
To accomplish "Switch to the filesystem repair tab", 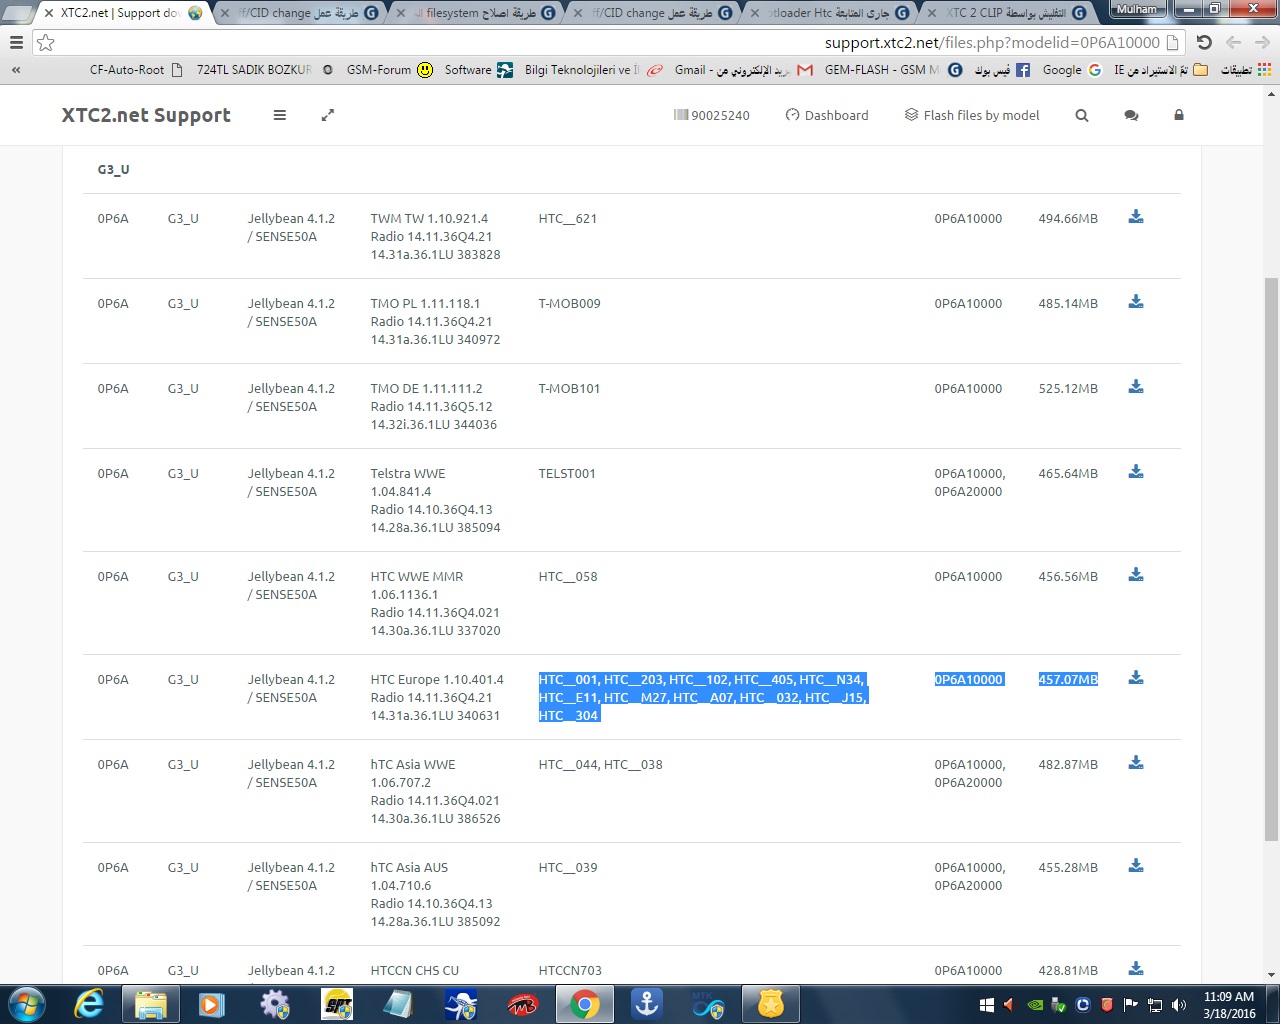I will click(x=480, y=13).
